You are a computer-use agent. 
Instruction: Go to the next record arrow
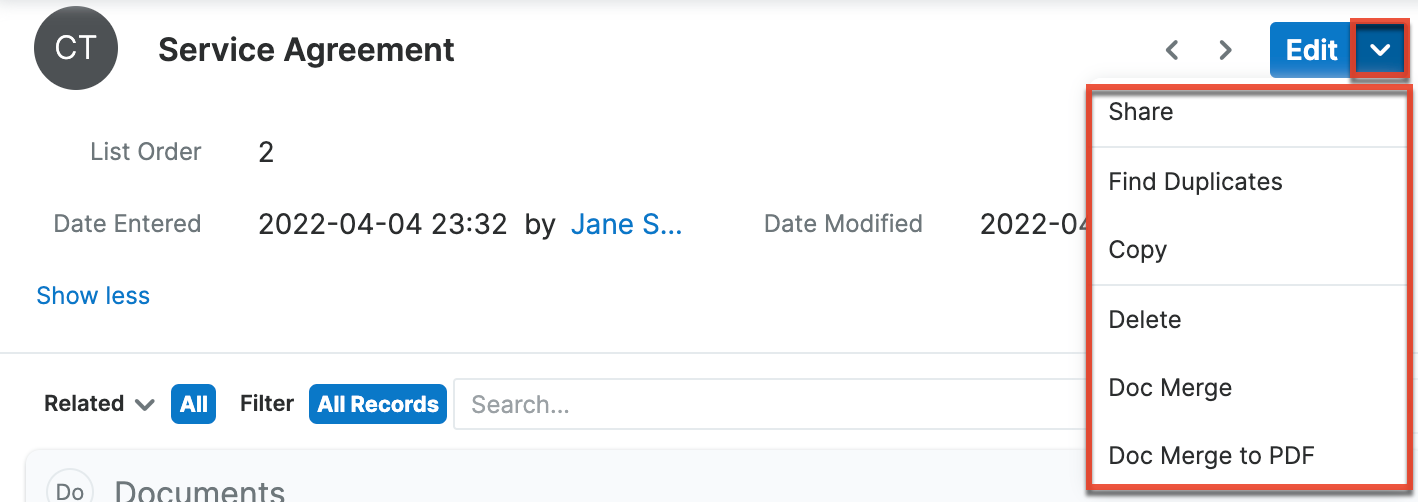click(1225, 50)
